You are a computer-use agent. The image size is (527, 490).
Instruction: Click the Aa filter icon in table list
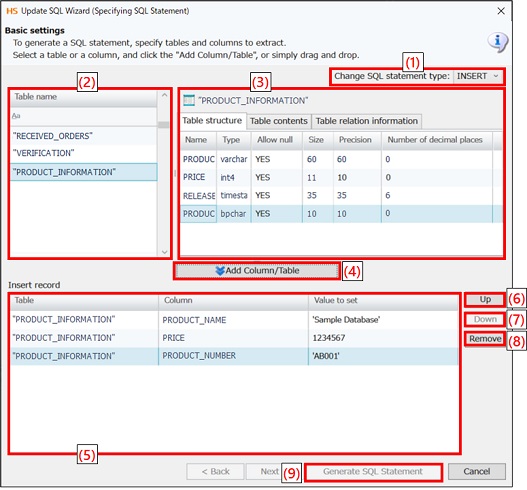(x=16, y=116)
